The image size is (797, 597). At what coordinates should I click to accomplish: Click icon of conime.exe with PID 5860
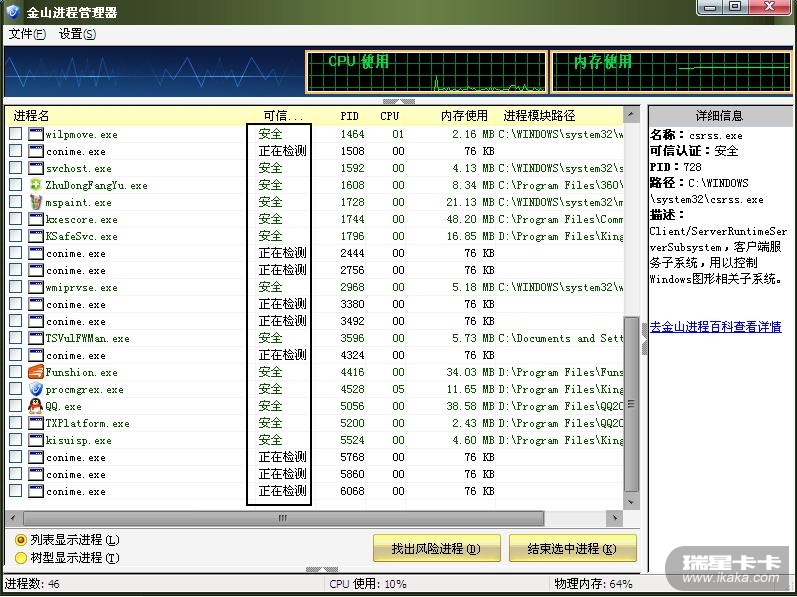[36, 474]
